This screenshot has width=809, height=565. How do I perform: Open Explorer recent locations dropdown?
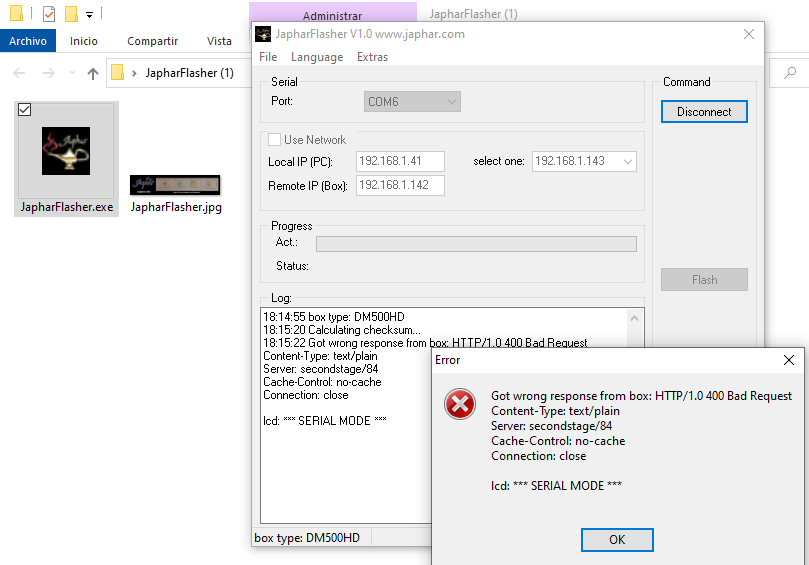click(72, 73)
